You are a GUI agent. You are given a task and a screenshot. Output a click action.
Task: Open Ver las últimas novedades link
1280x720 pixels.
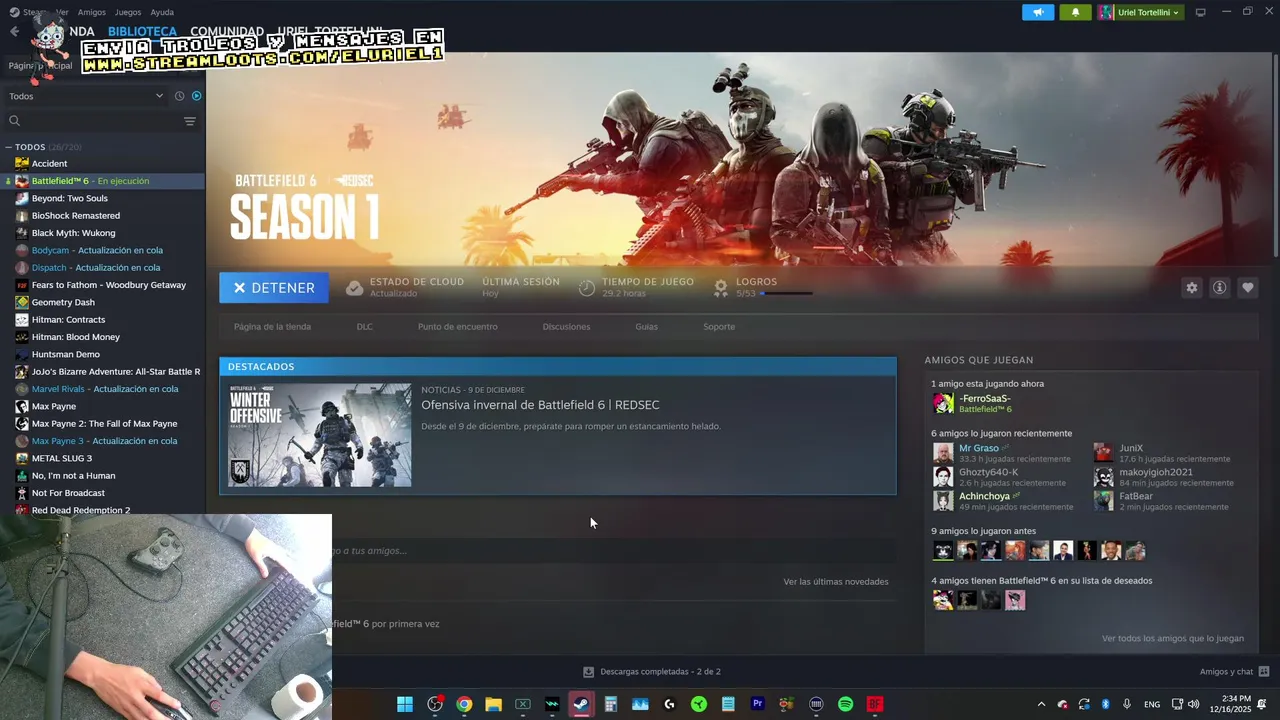coord(835,582)
